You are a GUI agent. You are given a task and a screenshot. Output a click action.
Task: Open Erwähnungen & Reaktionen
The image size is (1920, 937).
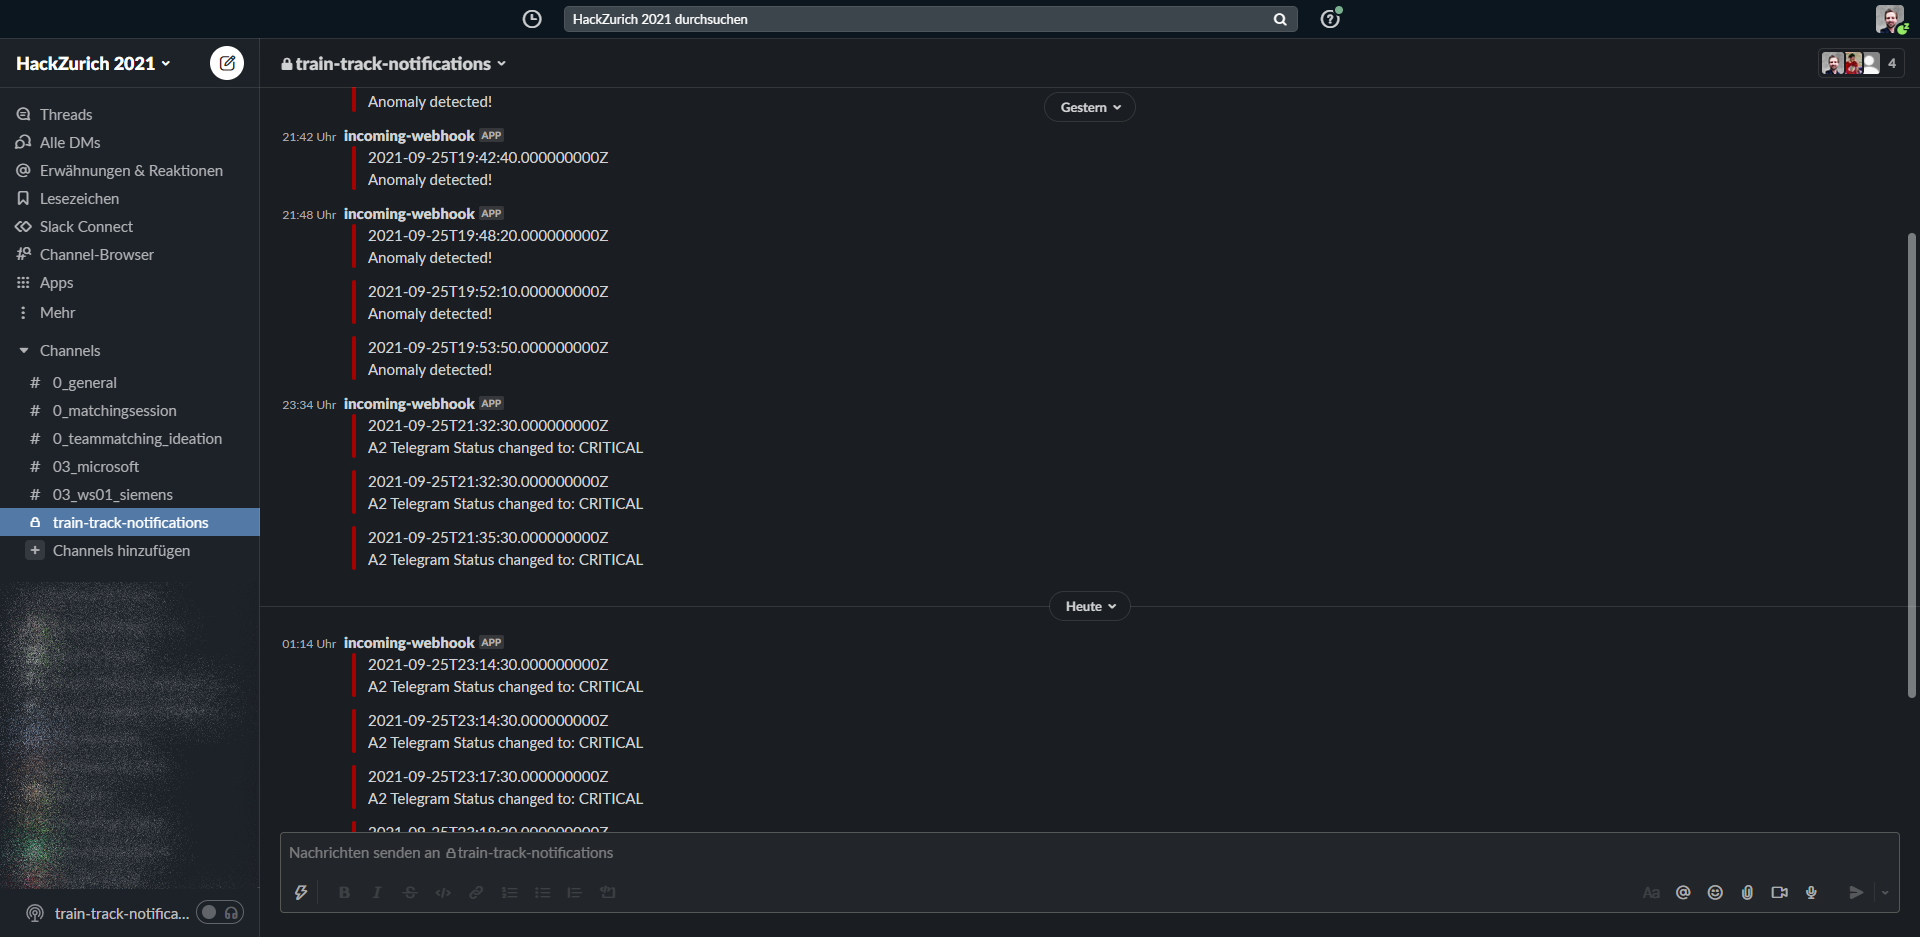[x=130, y=170]
